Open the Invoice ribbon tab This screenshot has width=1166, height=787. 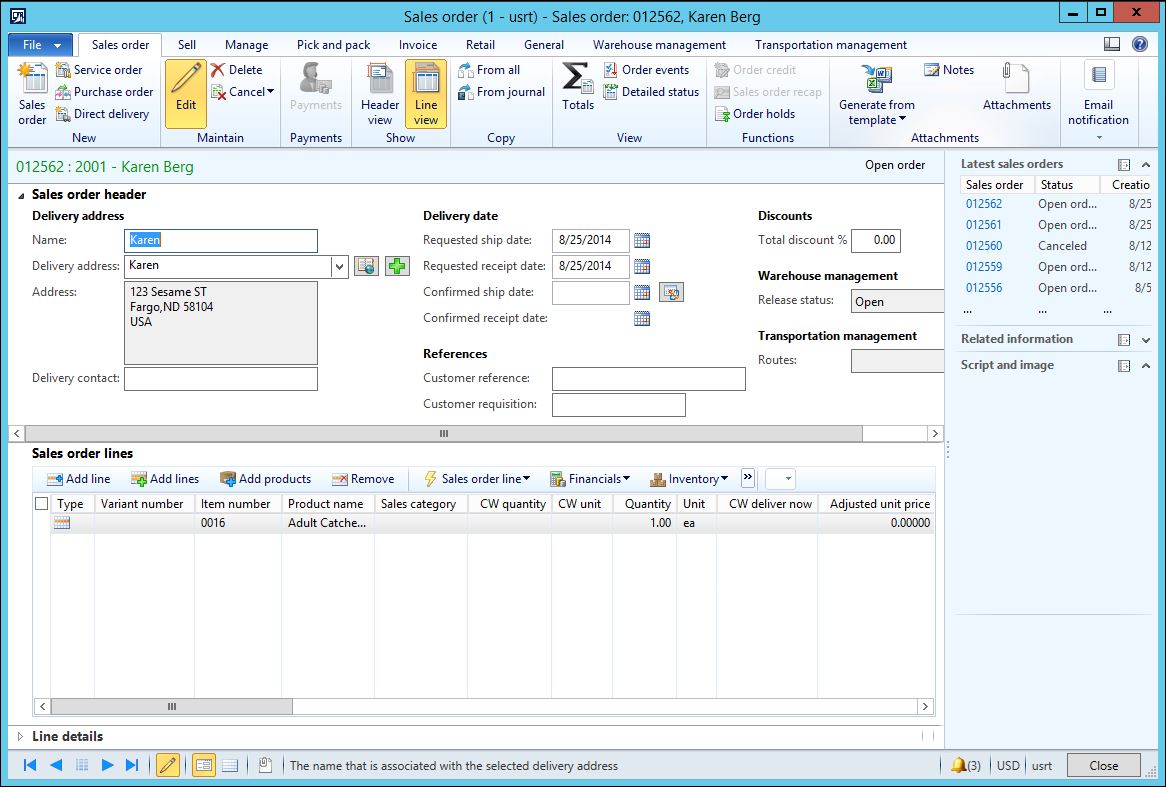pos(418,45)
